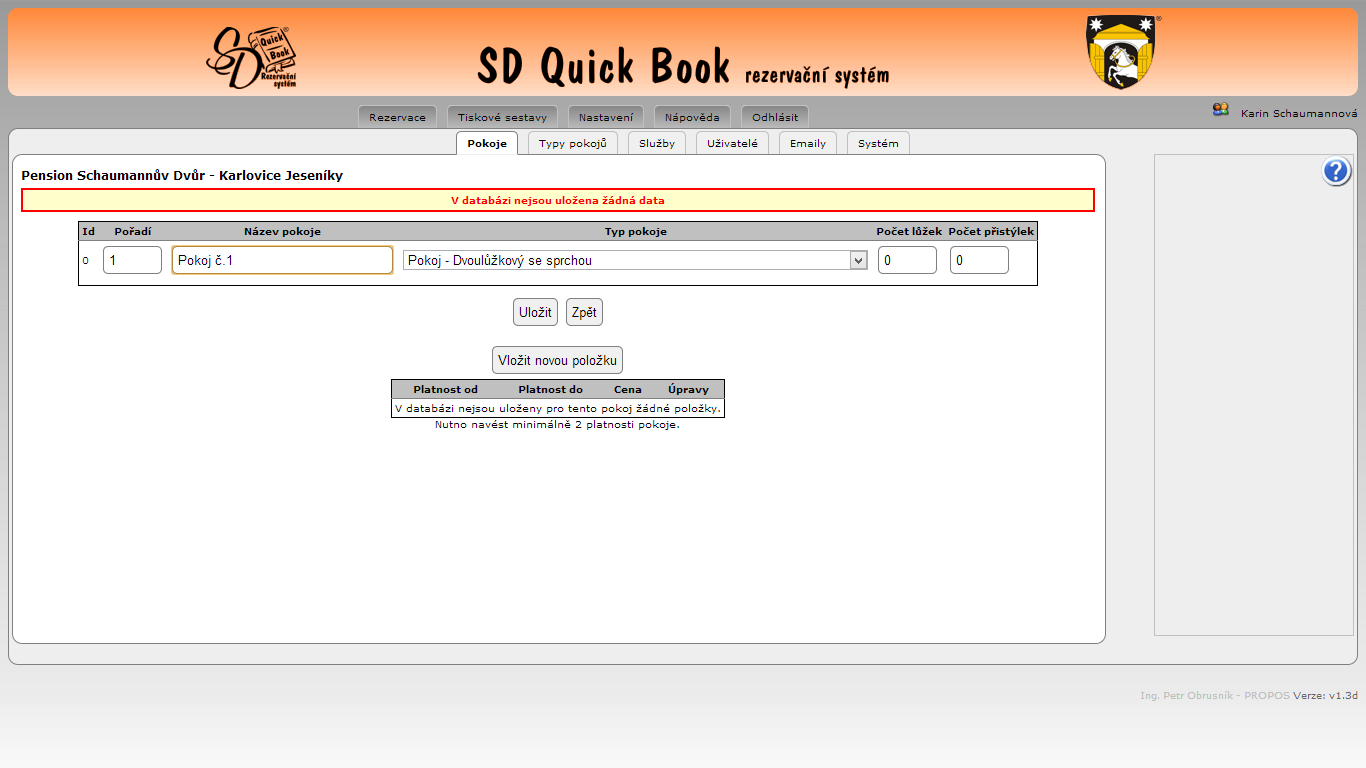This screenshot has height=768, width=1366.
Task: Click the Uložit button
Action: (x=535, y=312)
